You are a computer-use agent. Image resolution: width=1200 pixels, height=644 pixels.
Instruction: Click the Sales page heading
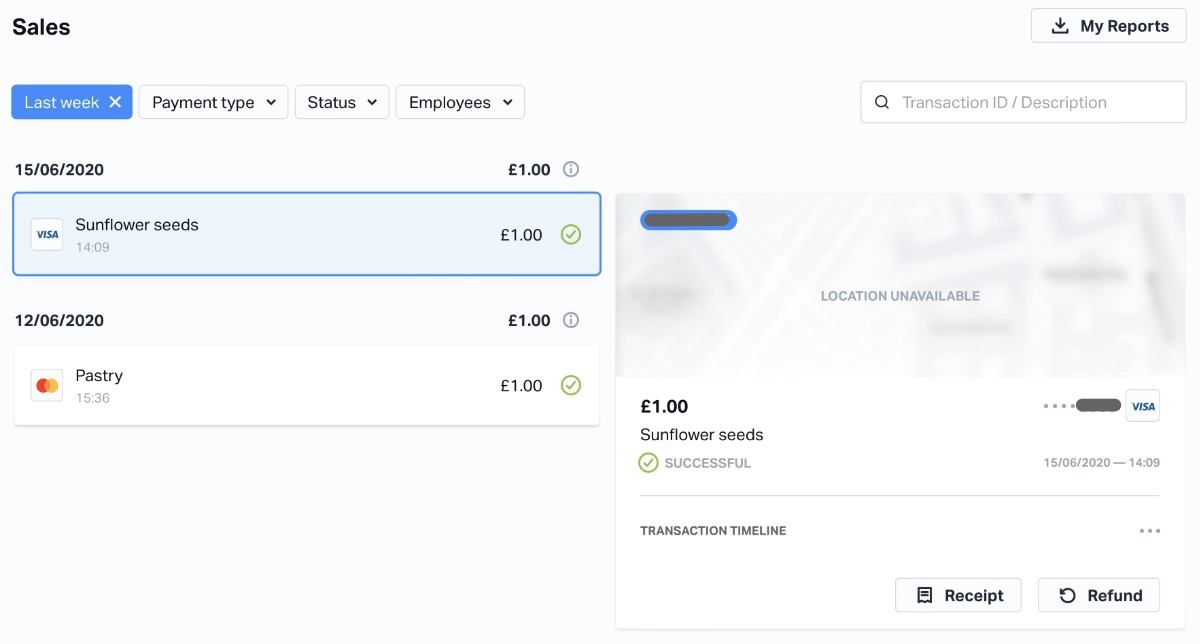(41, 27)
